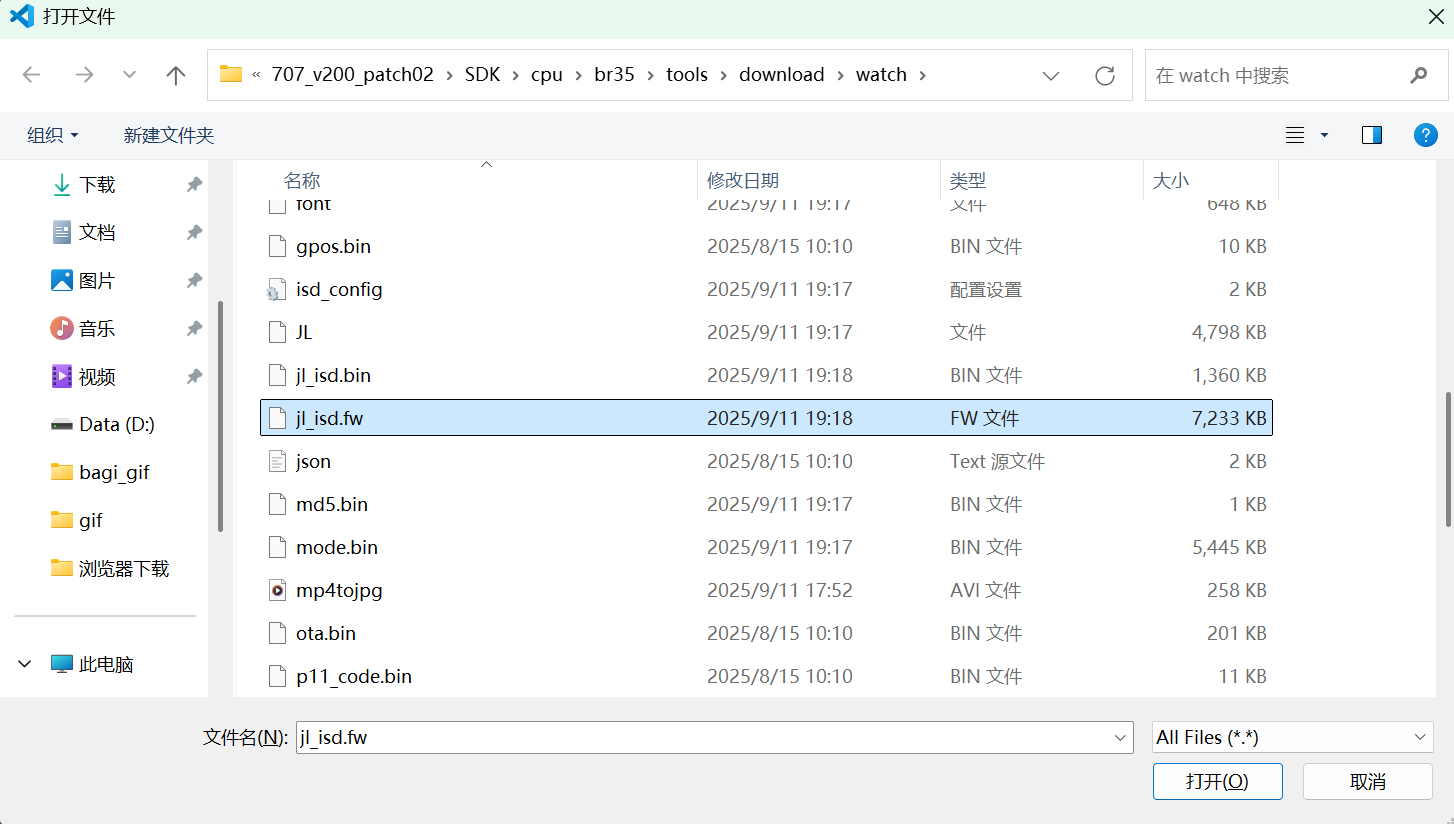Open Downloads (下载) in quick access
Viewport: 1454px width, 824px height.
pos(97,185)
